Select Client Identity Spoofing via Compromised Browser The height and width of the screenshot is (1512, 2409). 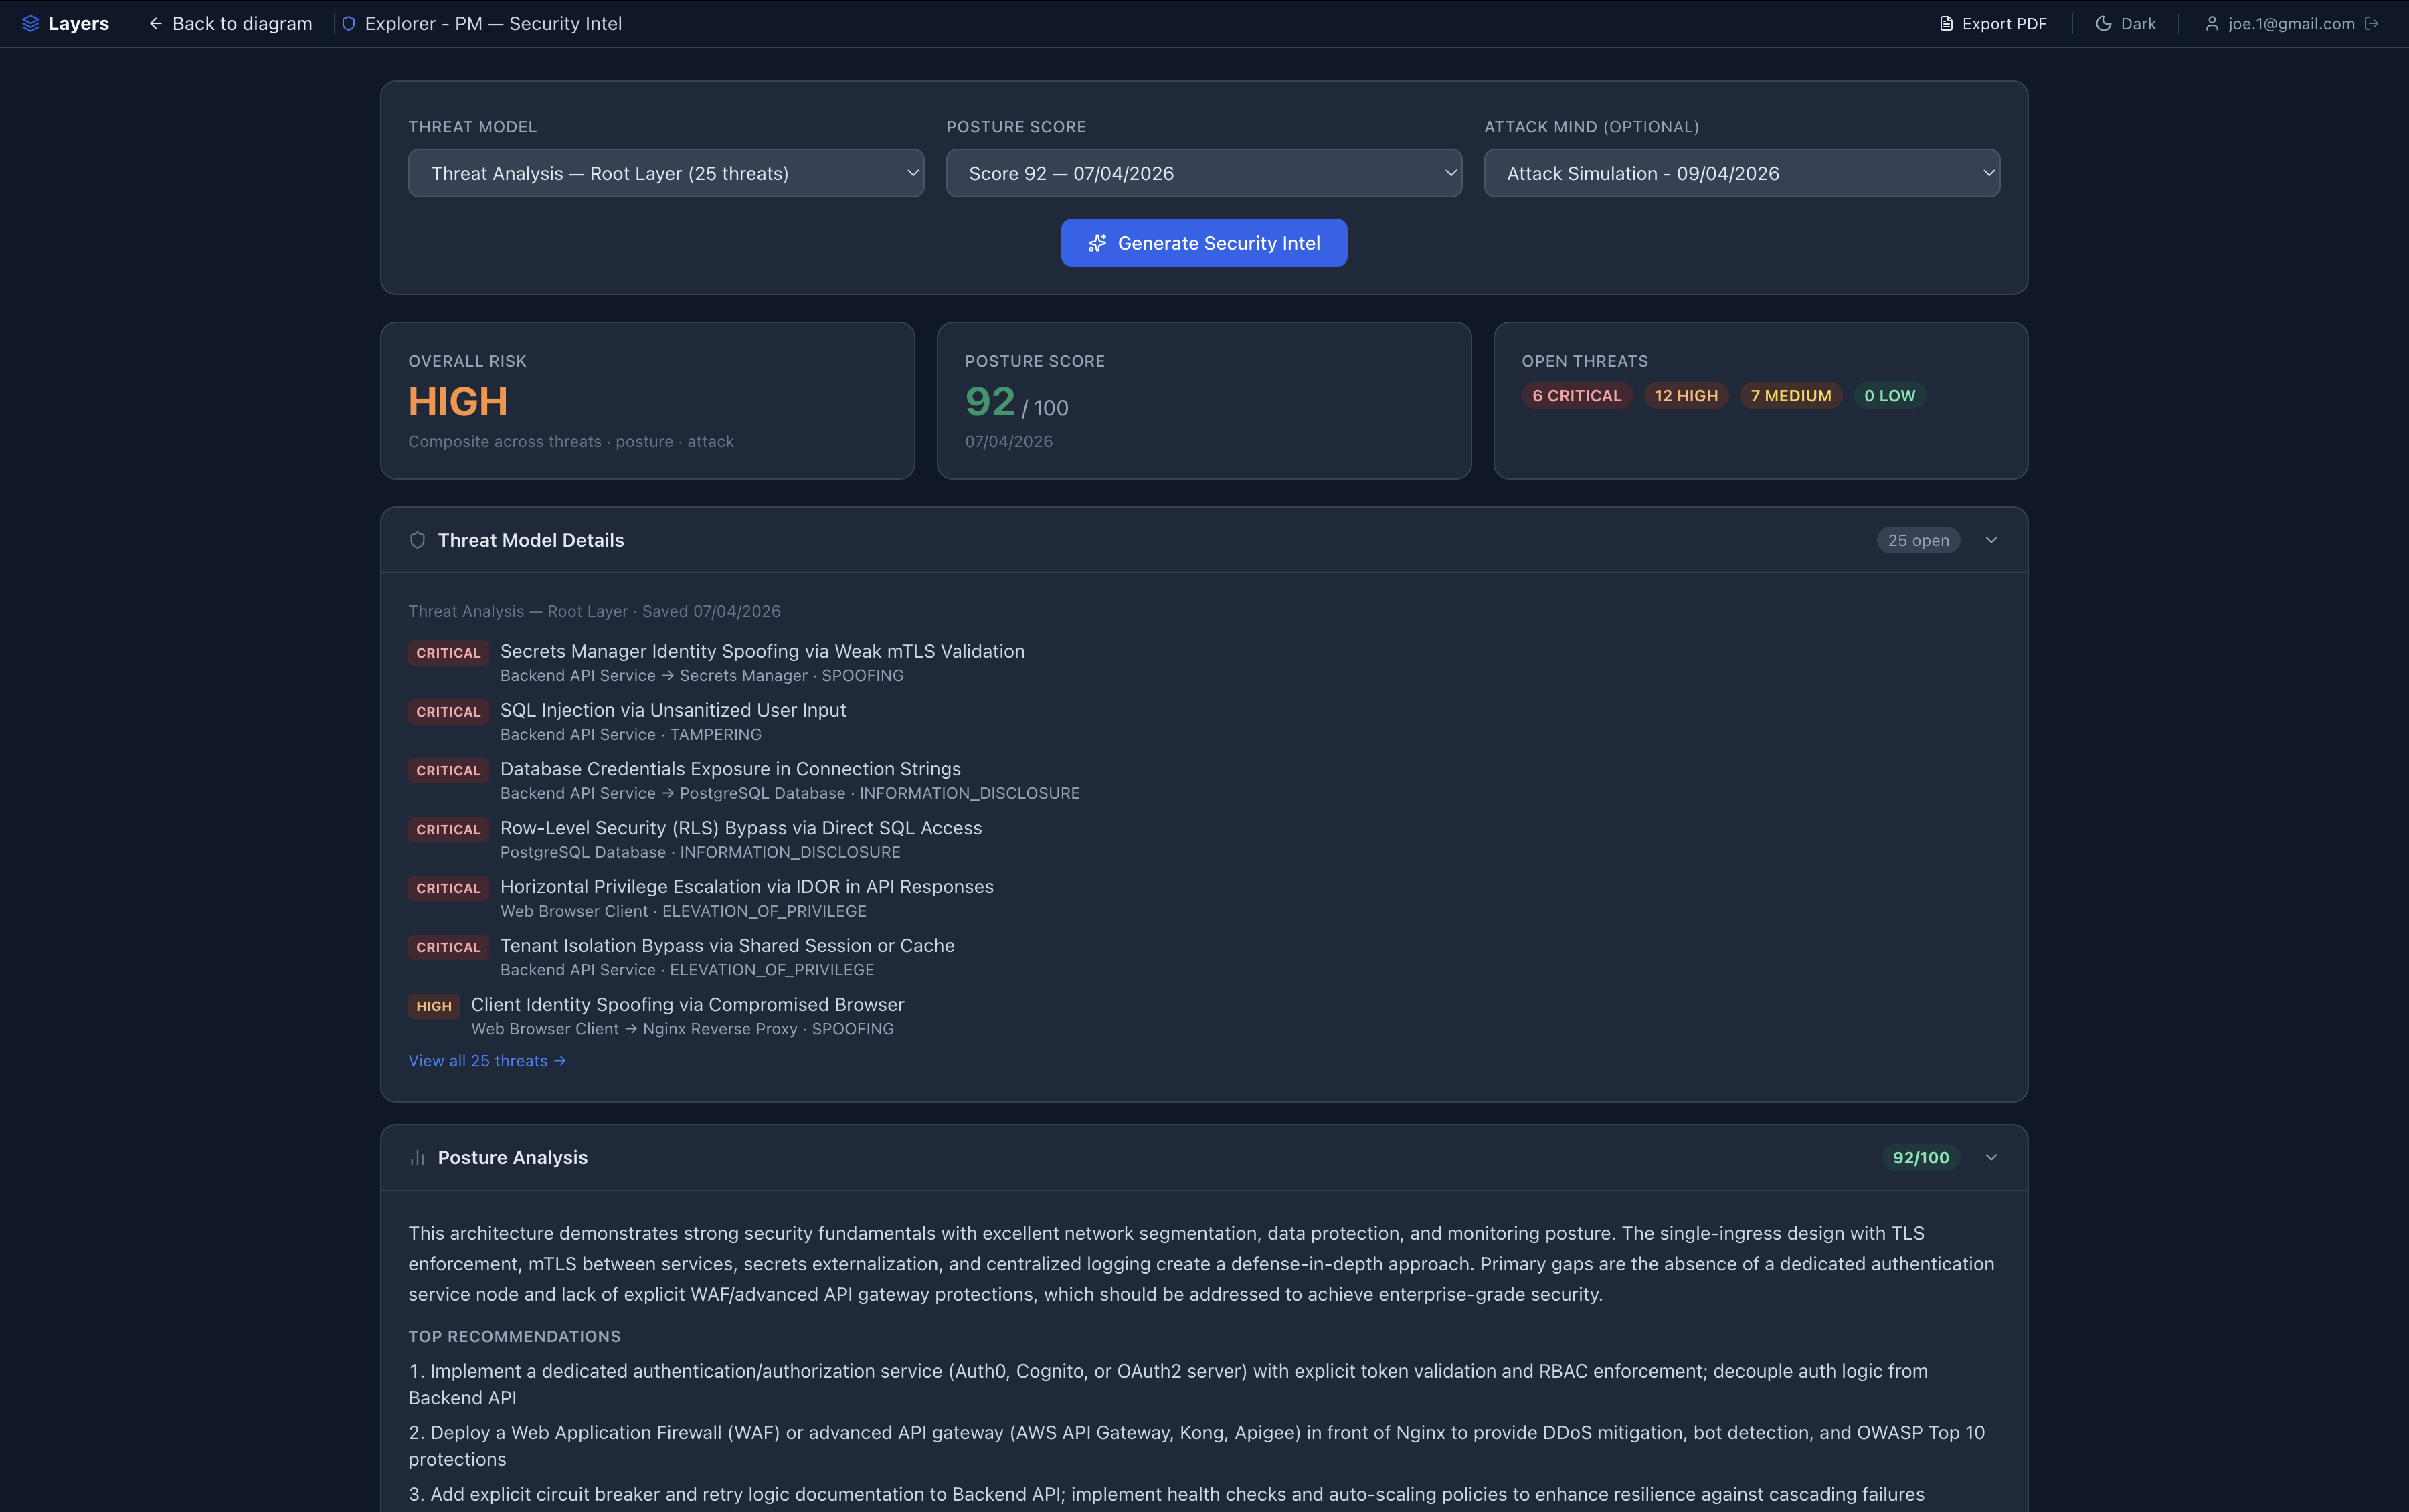pos(687,1004)
